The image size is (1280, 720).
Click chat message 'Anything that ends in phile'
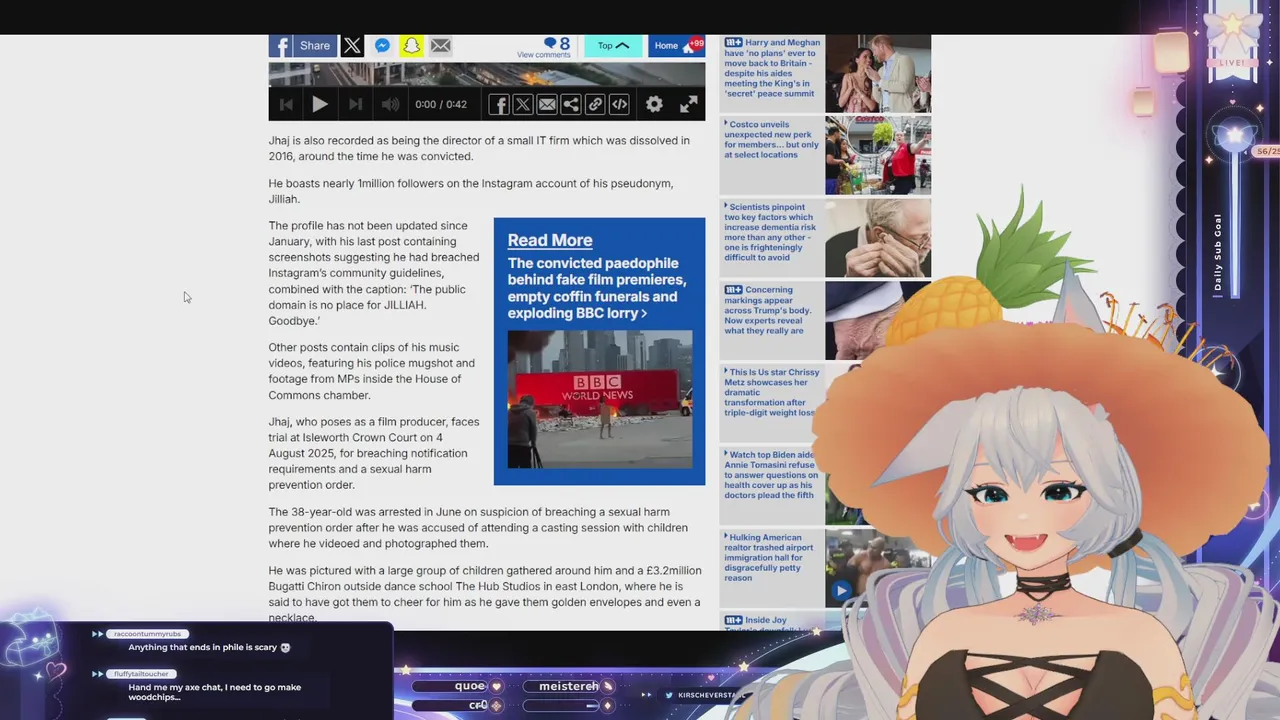(x=209, y=647)
